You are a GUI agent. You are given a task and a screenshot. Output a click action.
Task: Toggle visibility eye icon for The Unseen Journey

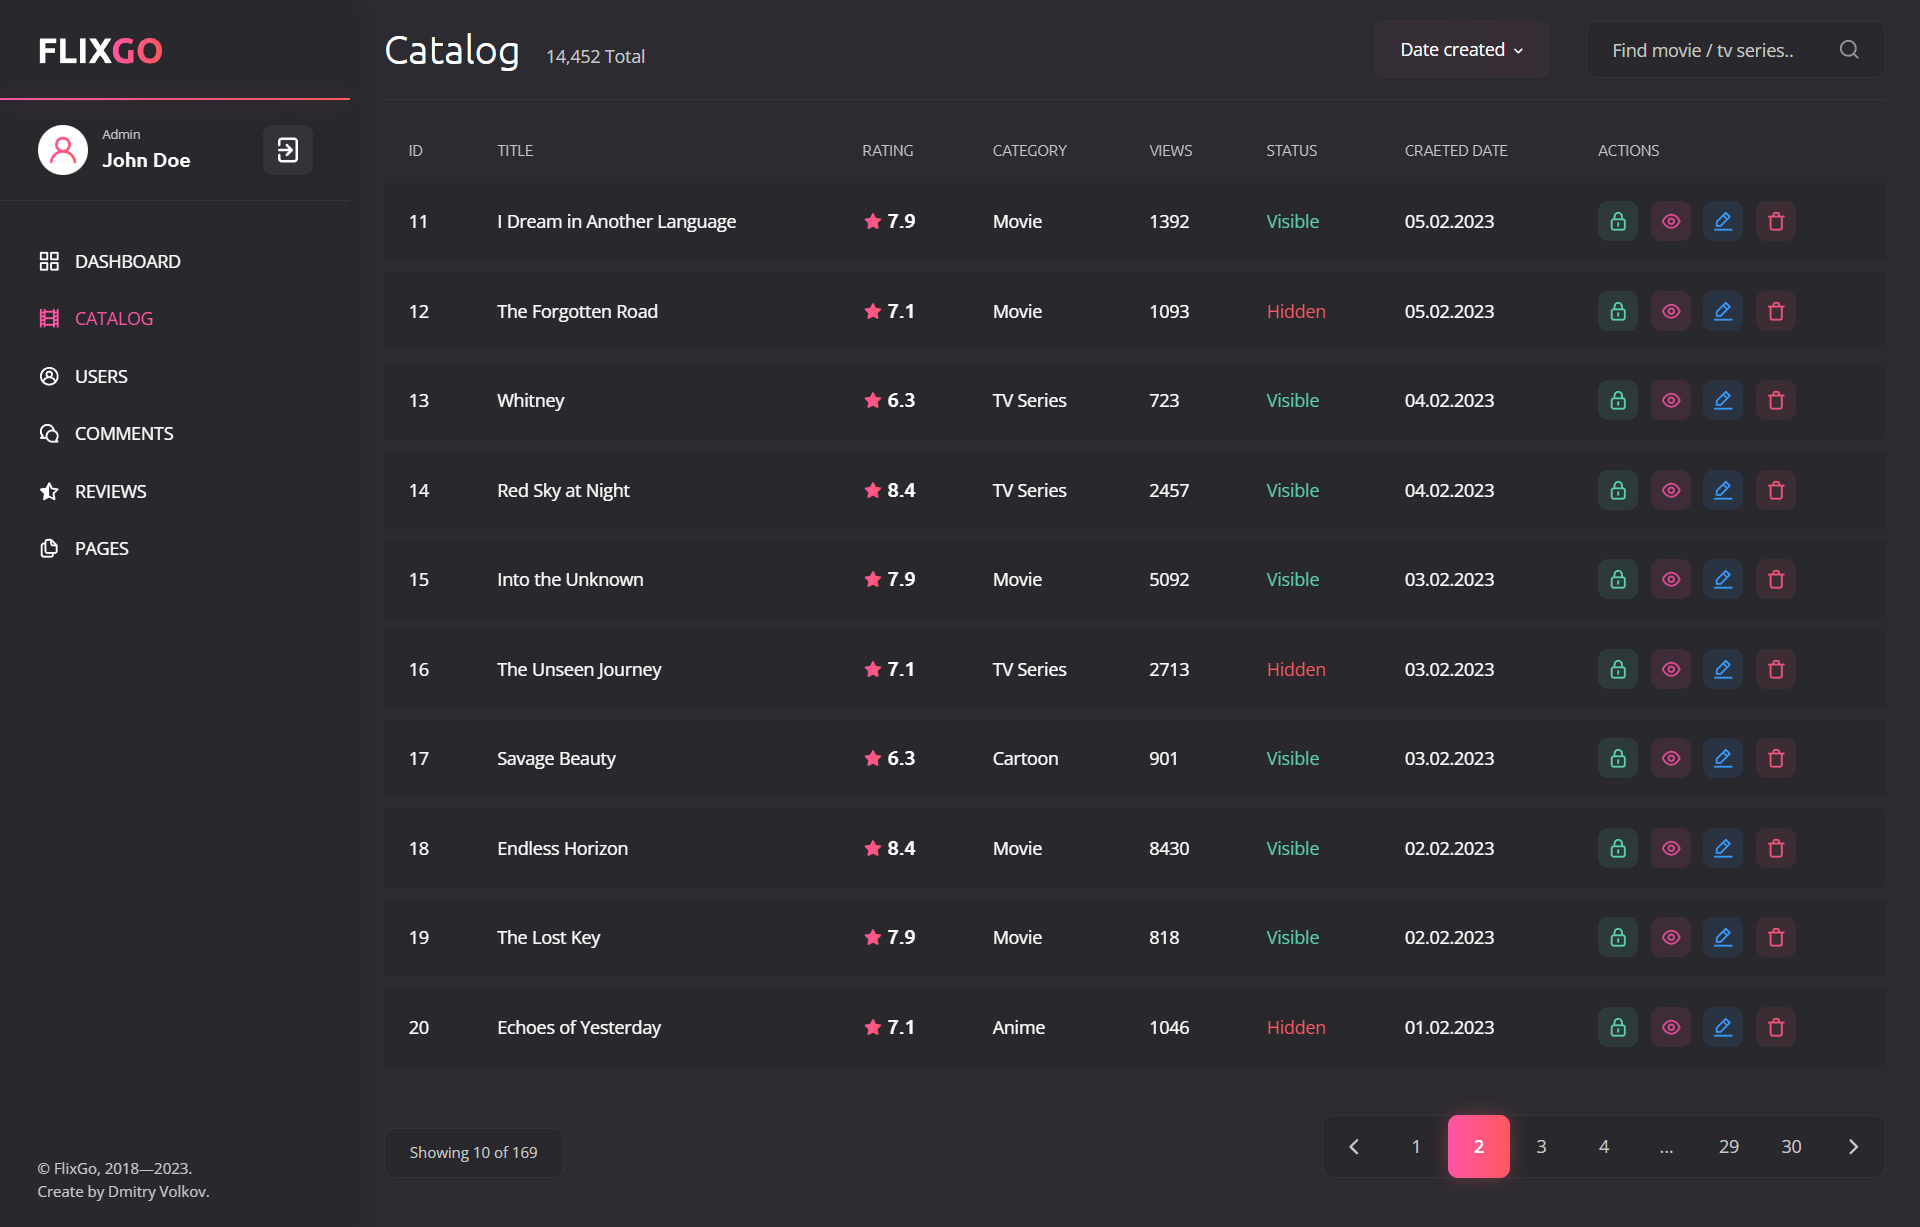[x=1671, y=669]
